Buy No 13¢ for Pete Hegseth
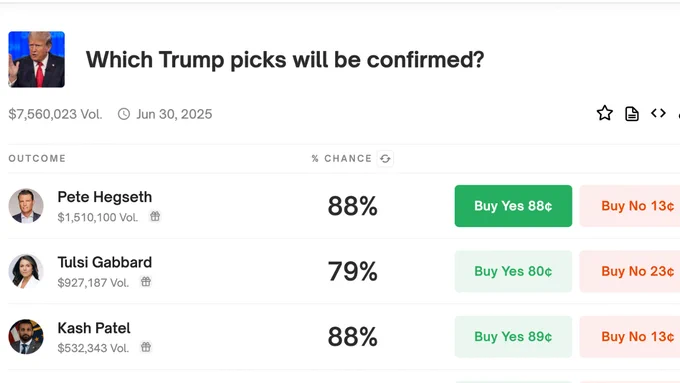680x383 pixels. coord(630,206)
